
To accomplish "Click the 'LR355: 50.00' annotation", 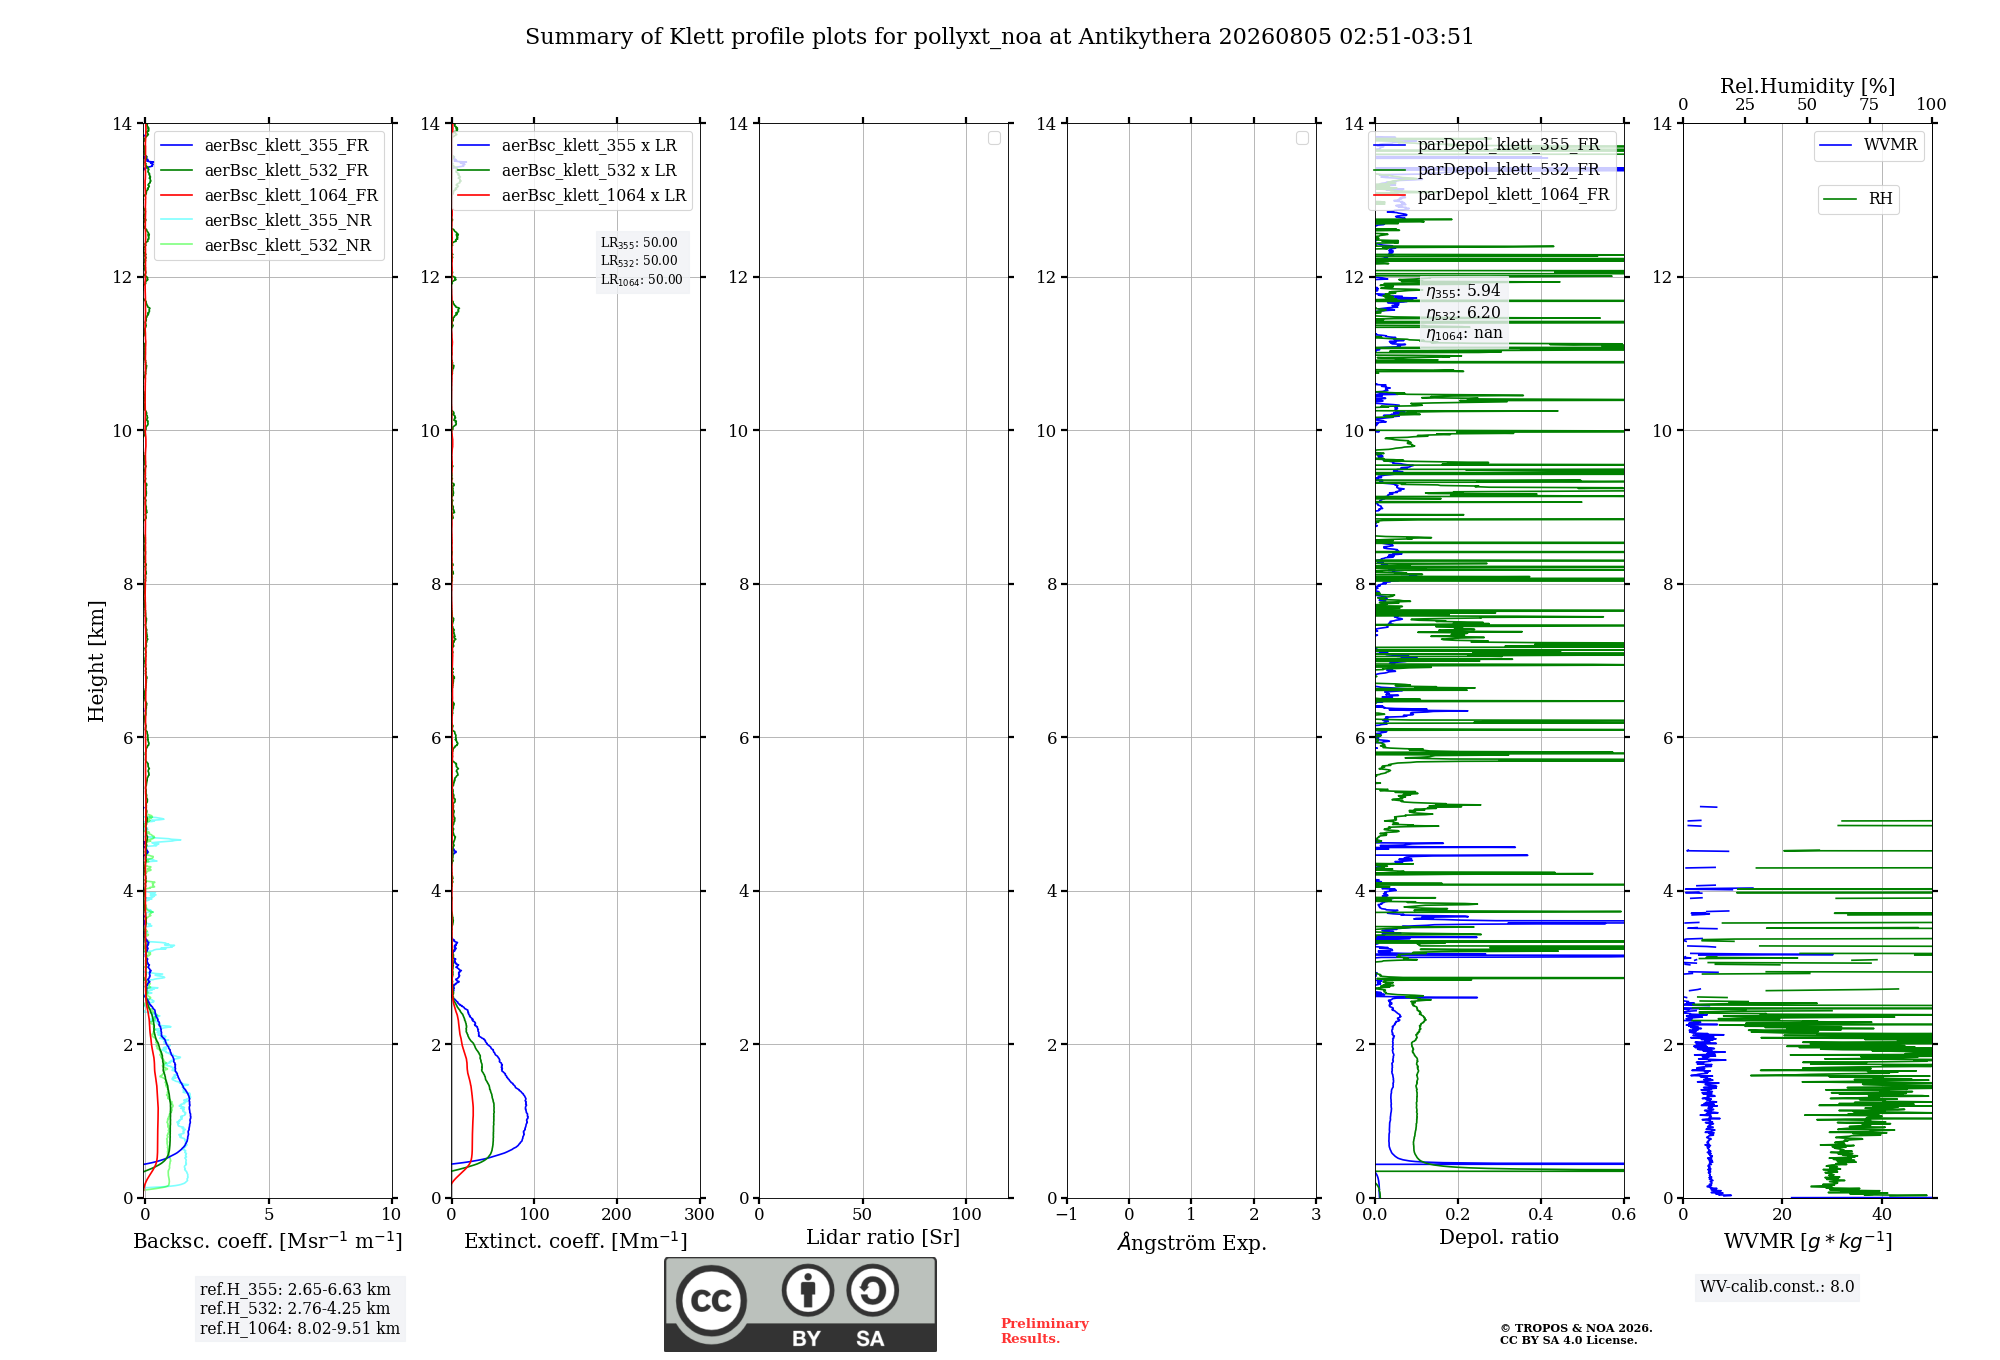I will click(x=639, y=243).
